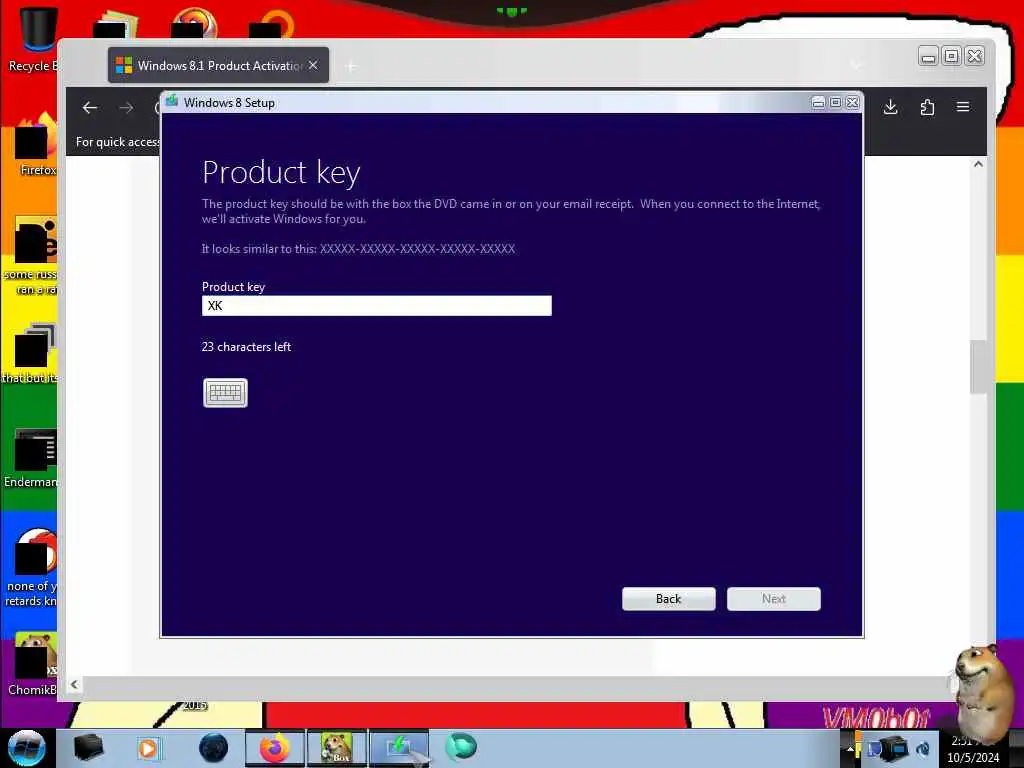The image size is (1024, 768).
Task: Click 'For quick access' bookmarks bar text
Action: click(x=118, y=142)
